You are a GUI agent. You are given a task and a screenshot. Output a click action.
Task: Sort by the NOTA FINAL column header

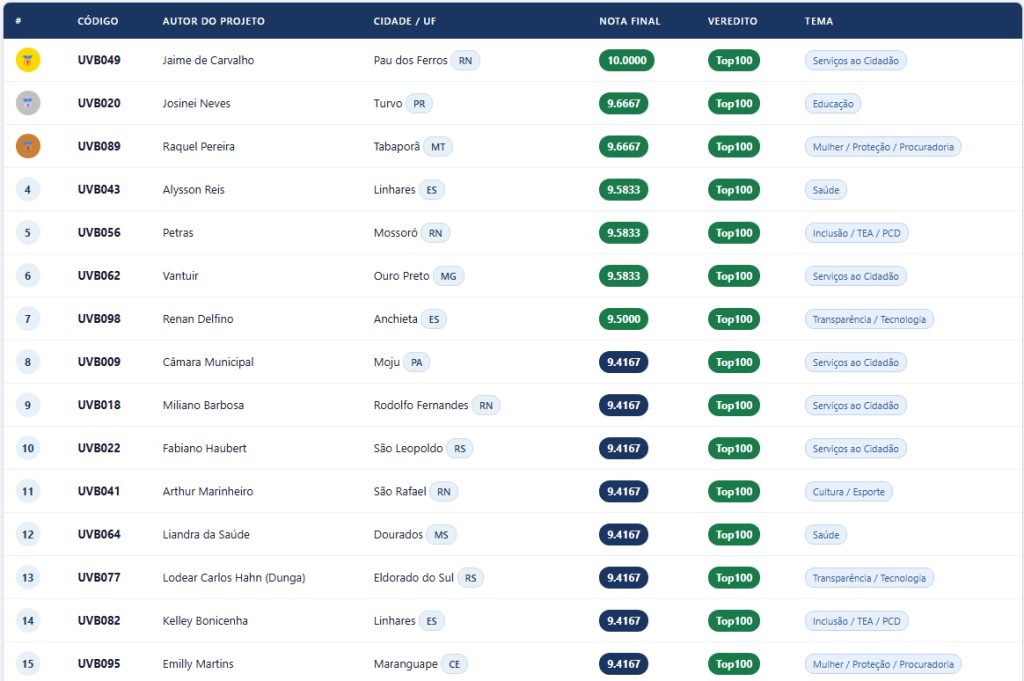coord(630,21)
